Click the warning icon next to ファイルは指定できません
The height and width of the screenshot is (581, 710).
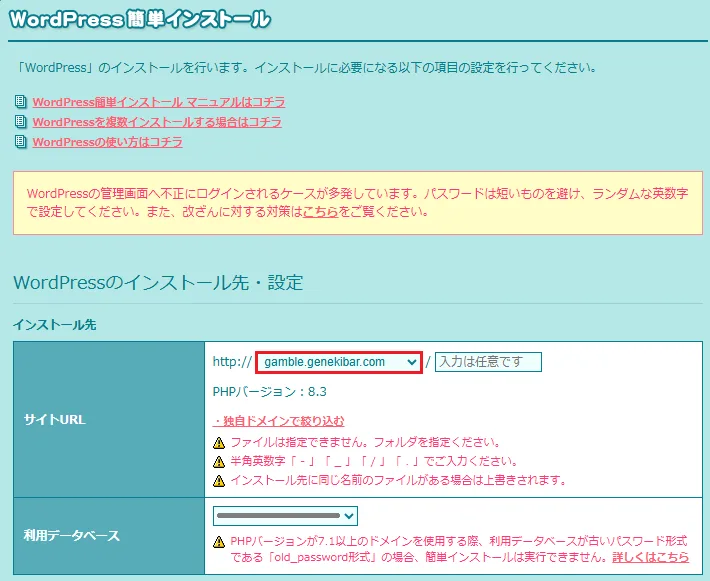tap(219, 442)
